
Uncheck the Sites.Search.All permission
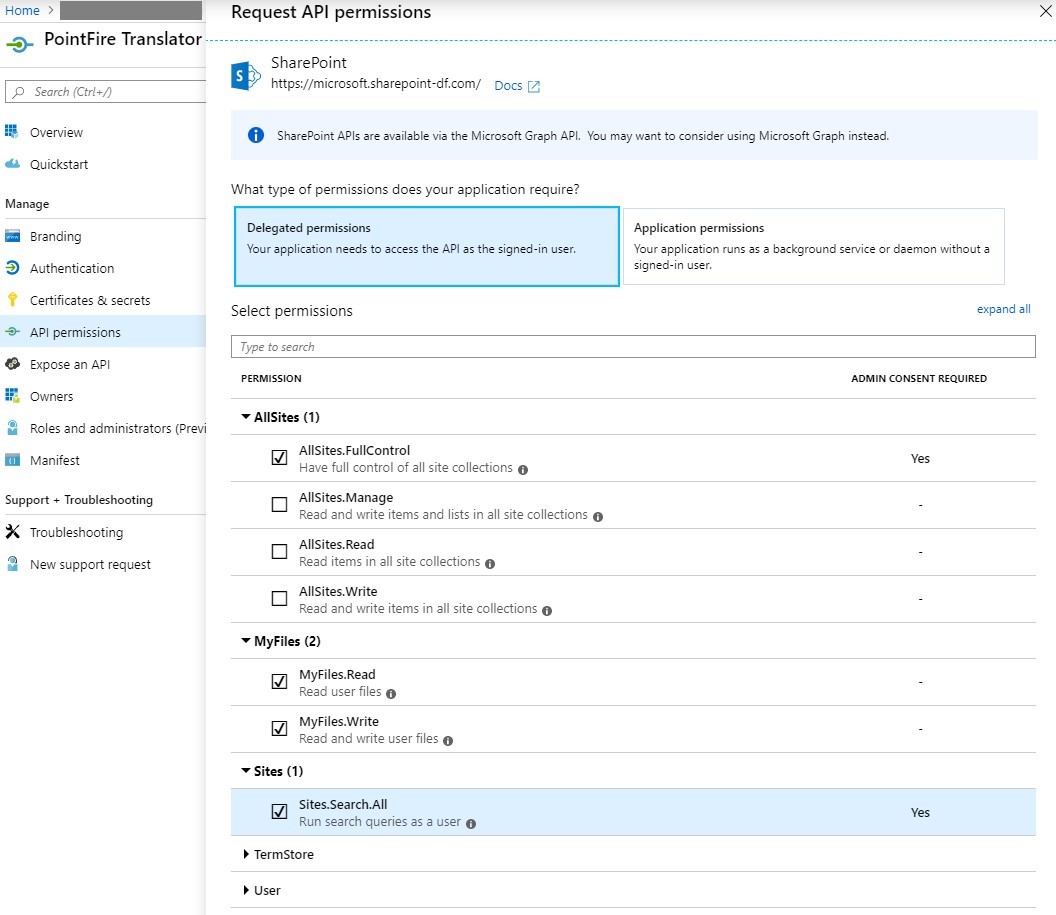(x=279, y=811)
